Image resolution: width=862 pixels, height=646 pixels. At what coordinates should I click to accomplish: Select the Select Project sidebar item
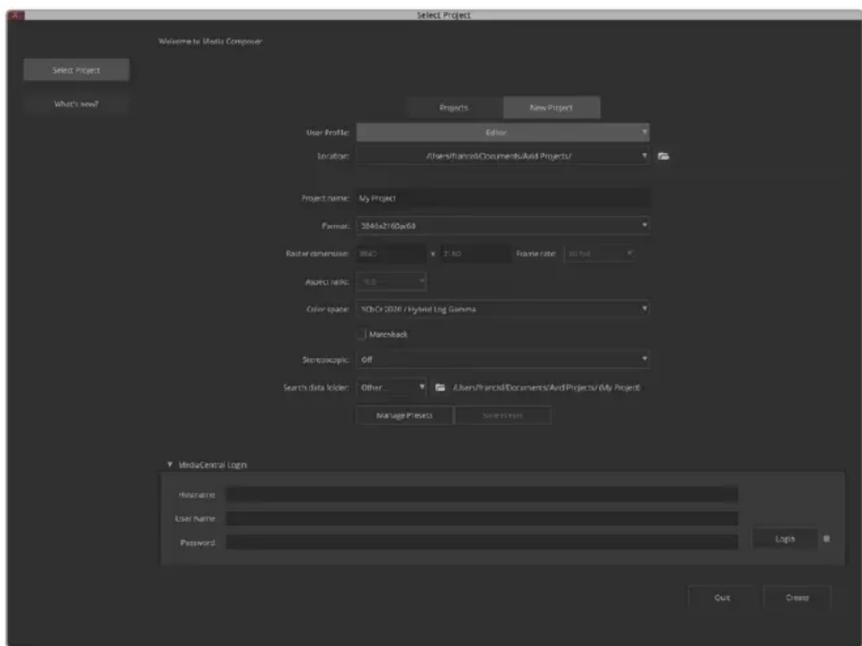pyautogui.click(x=76, y=70)
